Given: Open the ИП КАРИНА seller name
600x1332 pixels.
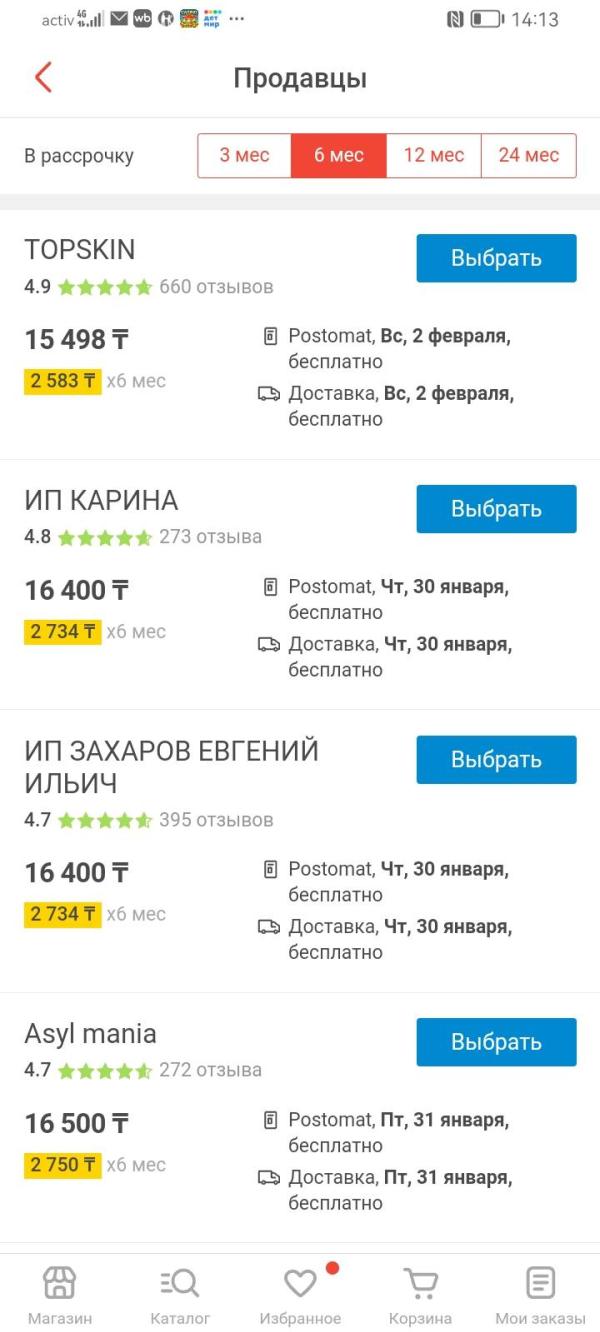Looking at the screenshot, I should pos(101,500).
